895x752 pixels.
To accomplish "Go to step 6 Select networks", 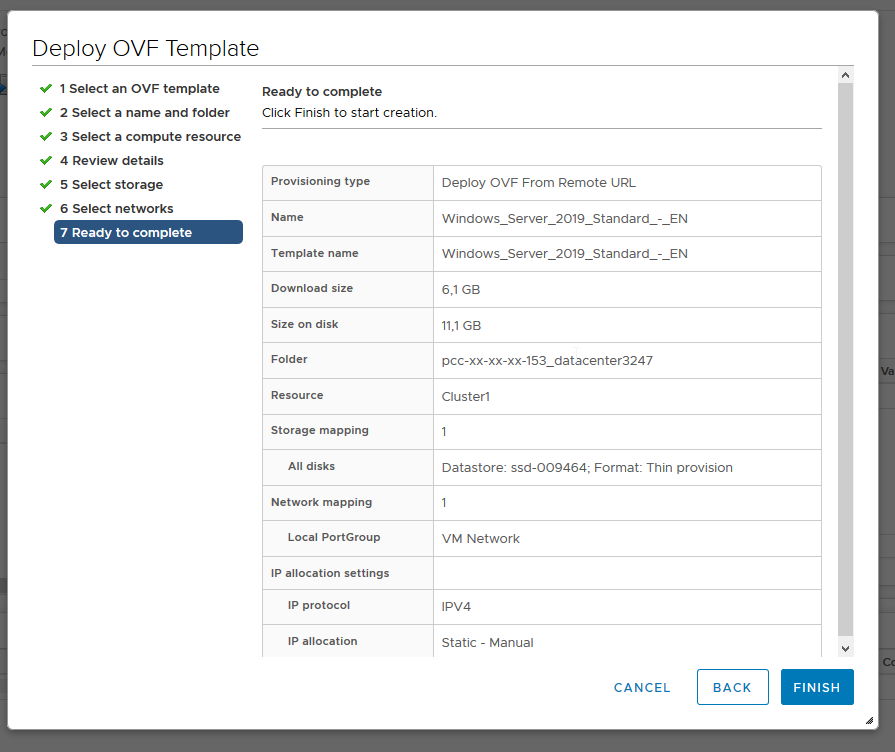I will pyautogui.click(x=116, y=209).
